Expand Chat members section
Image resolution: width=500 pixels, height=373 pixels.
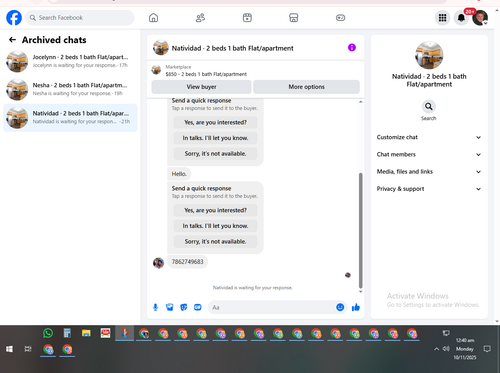click(x=429, y=154)
